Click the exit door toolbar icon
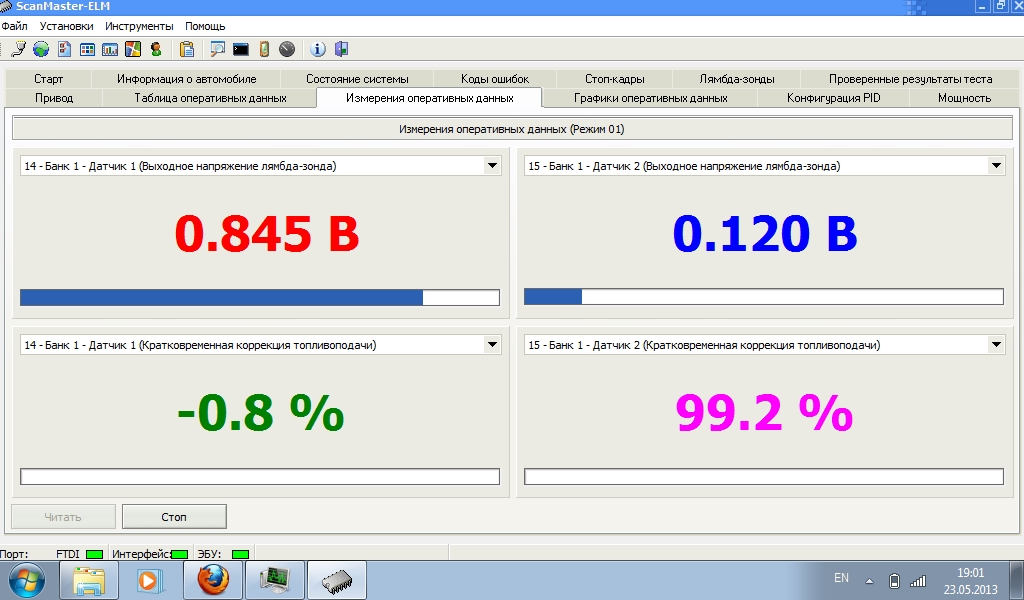The width and height of the screenshot is (1024, 600). (341, 48)
